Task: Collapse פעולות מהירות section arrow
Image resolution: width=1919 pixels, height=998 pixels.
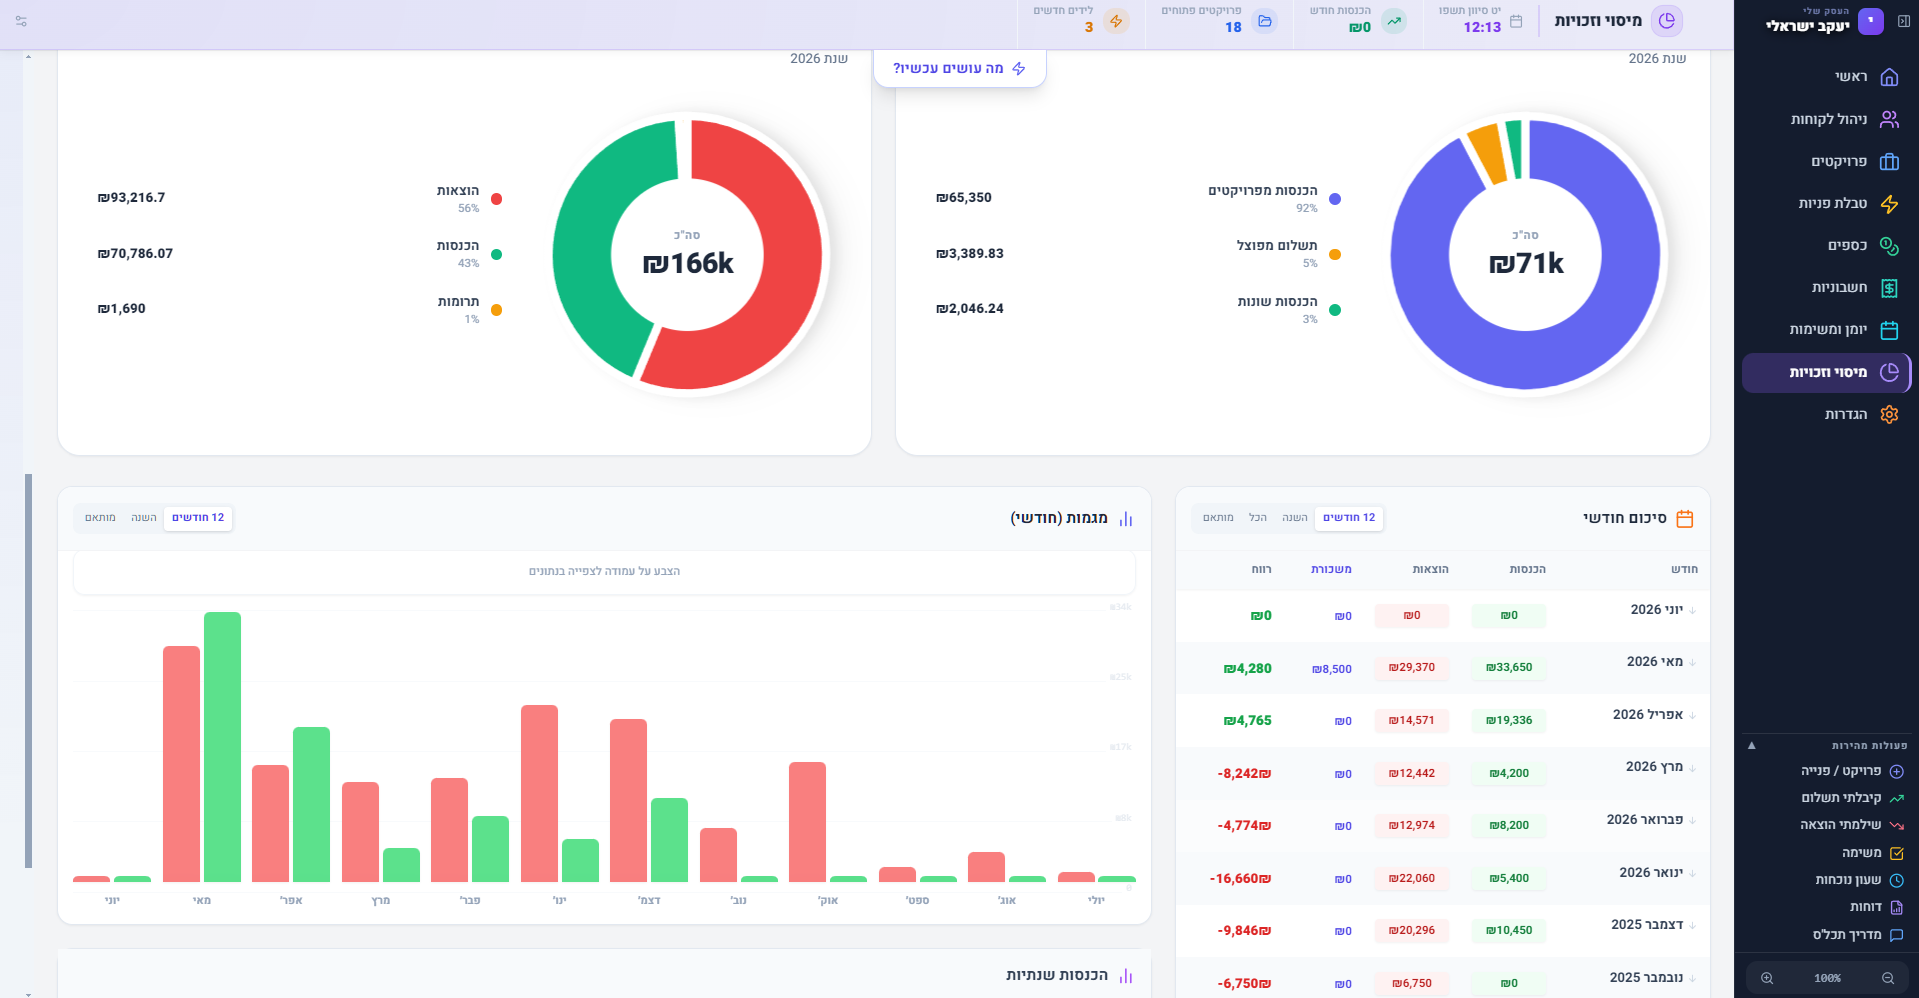Action: (x=1751, y=746)
